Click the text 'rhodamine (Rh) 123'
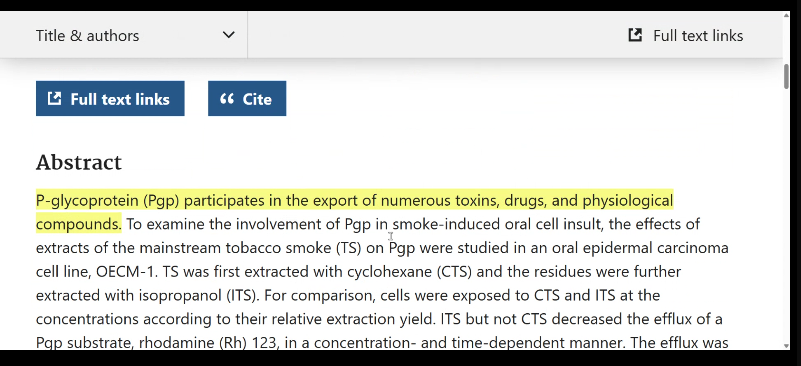 click(207, 342)
